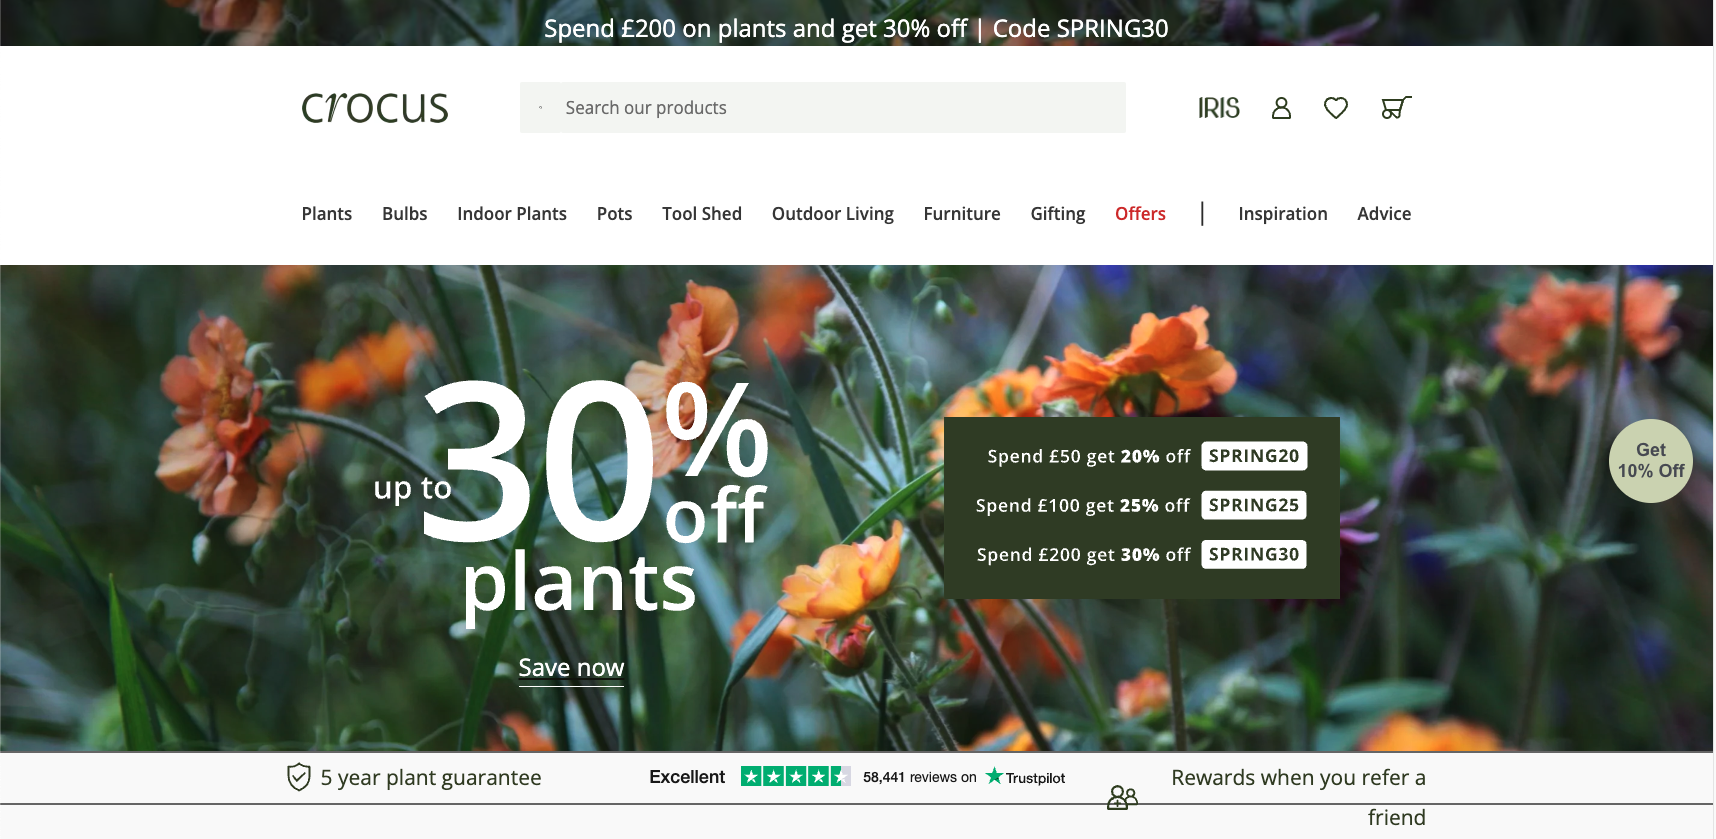Open the user account icon
This screenshot has height=839, width=1716.
(1281, 108)
